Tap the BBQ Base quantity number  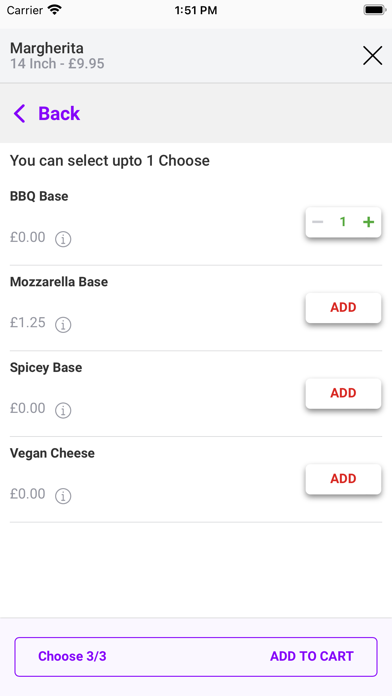(x=343, y=222)
